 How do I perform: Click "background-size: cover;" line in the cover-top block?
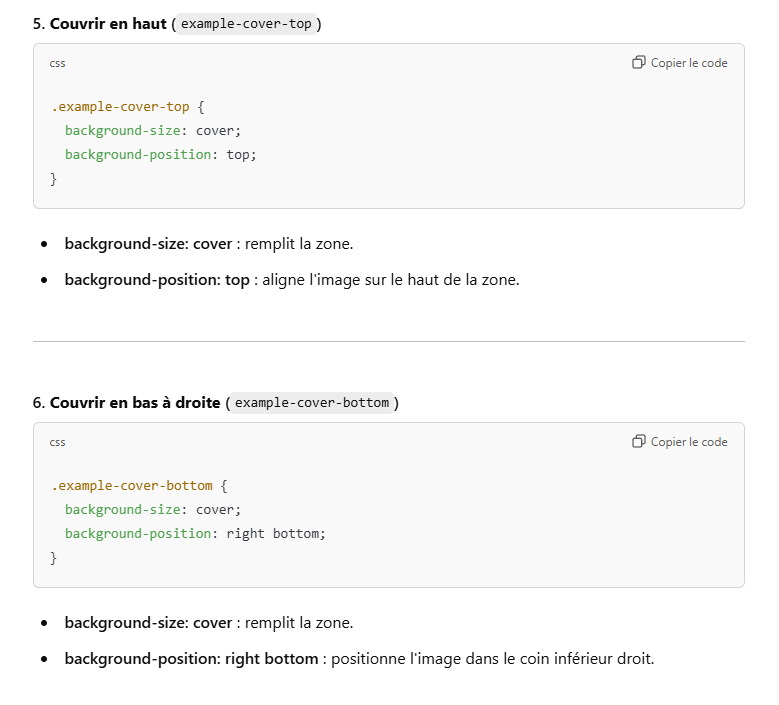153,131
